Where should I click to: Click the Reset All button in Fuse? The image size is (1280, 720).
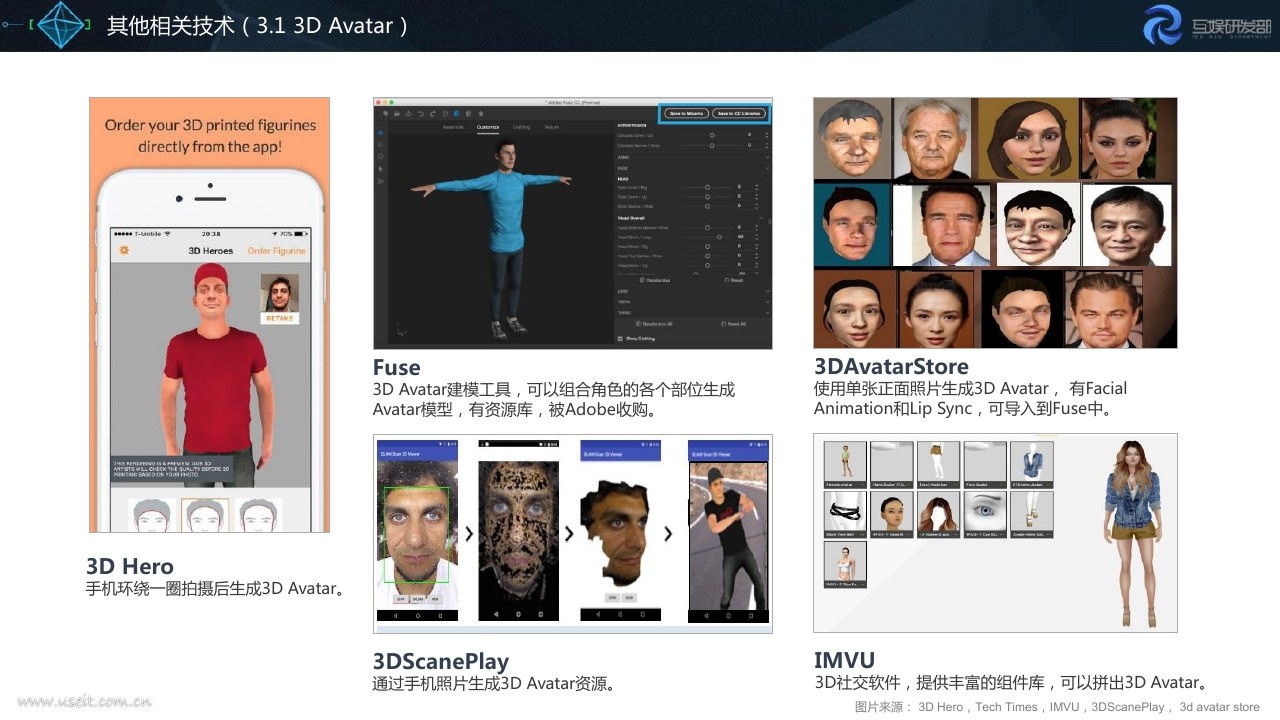734,324
